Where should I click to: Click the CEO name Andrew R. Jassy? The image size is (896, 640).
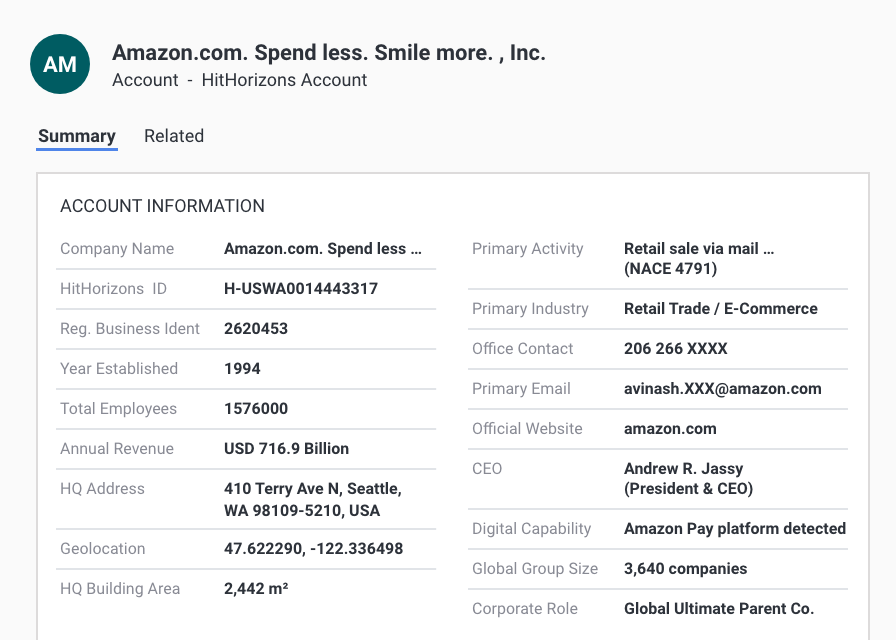pyautogui.click(x=683, y=469)
